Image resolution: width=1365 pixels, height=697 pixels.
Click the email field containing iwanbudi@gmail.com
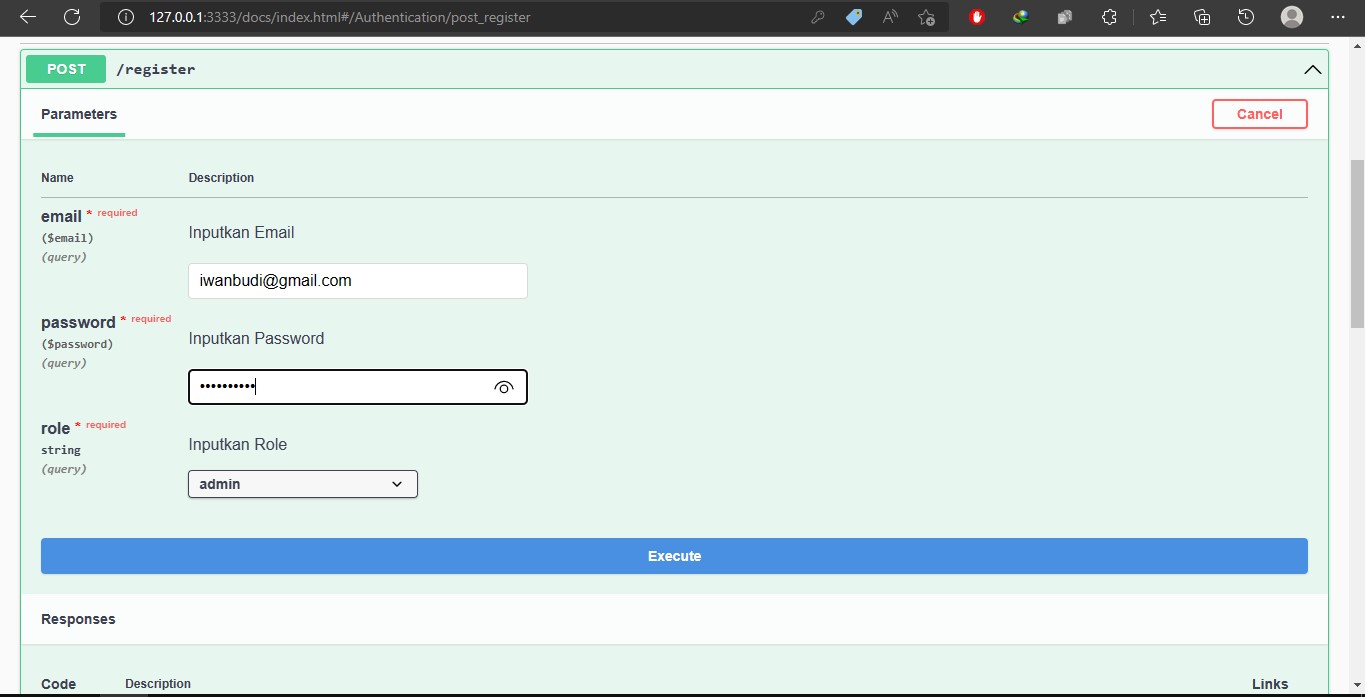point(357,281)
